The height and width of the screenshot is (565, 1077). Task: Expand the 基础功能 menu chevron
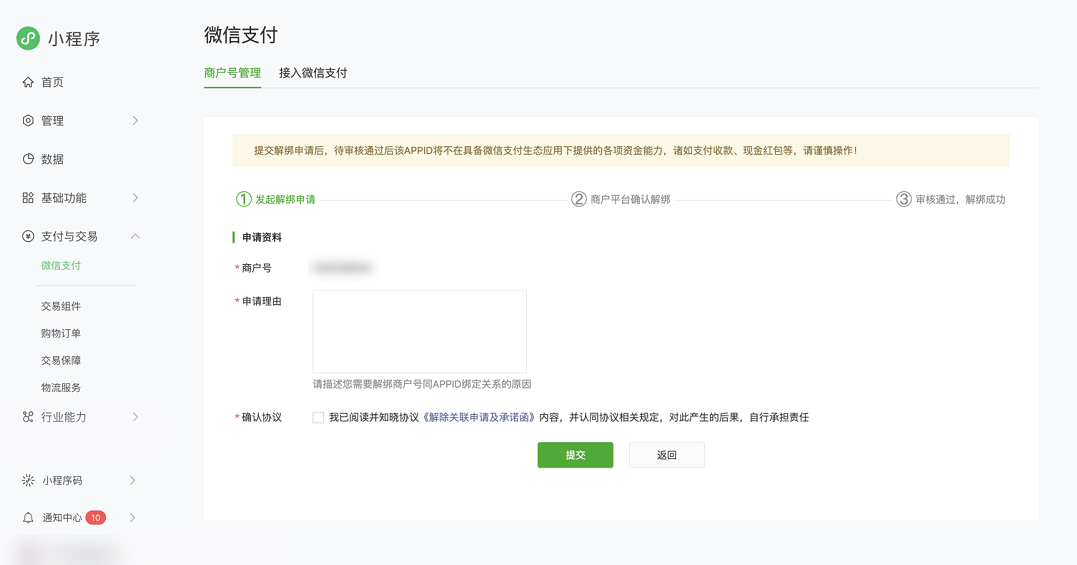135,198
